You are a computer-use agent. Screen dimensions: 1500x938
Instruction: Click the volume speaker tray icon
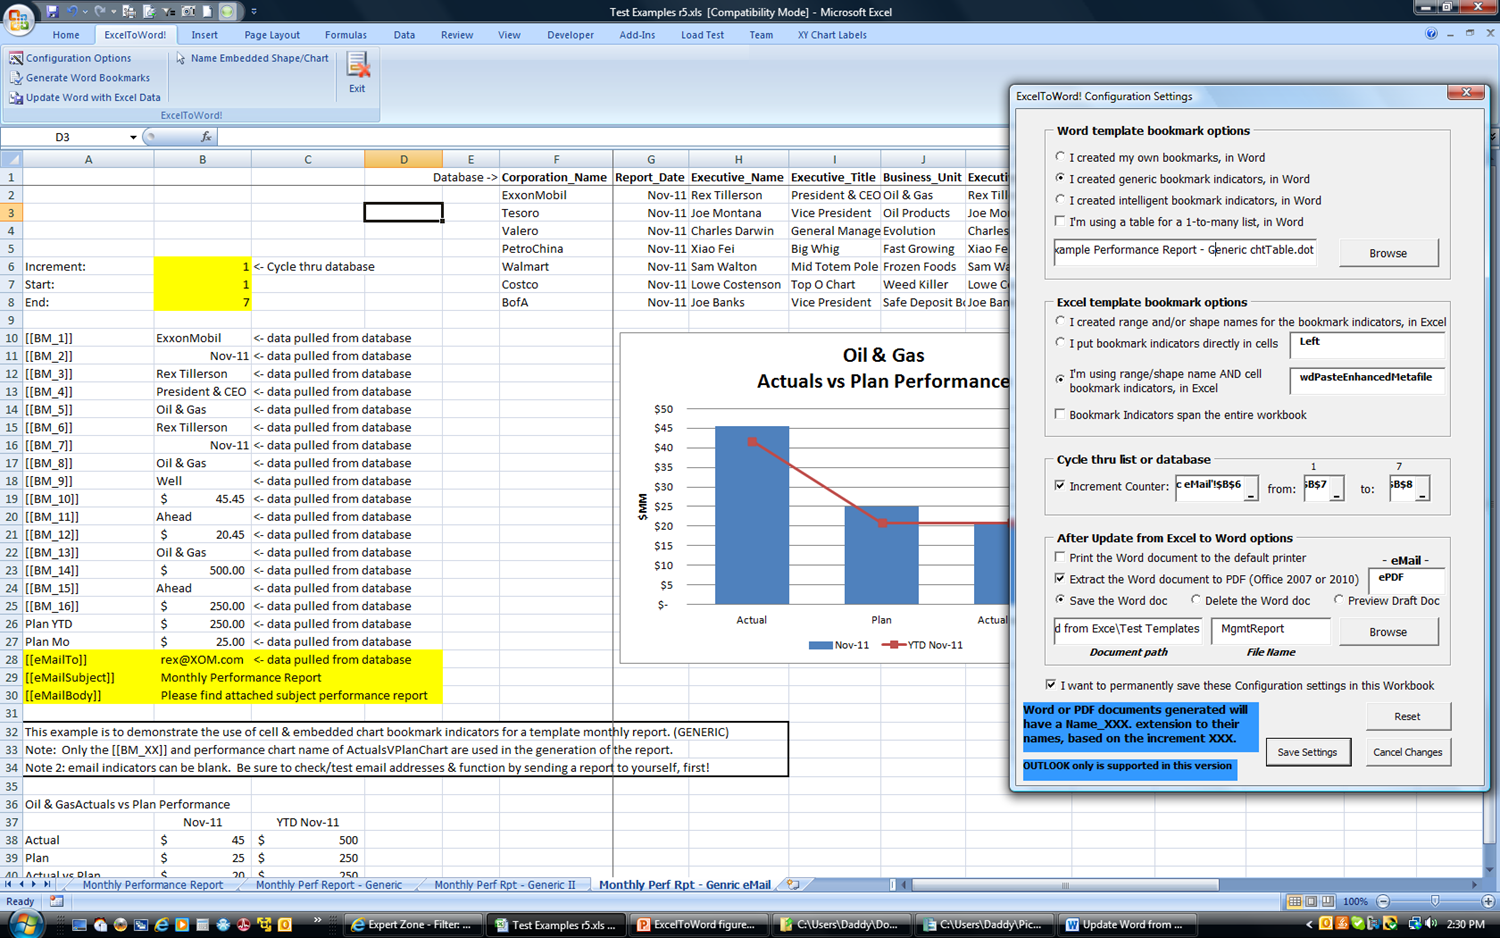click(1431, 923)
